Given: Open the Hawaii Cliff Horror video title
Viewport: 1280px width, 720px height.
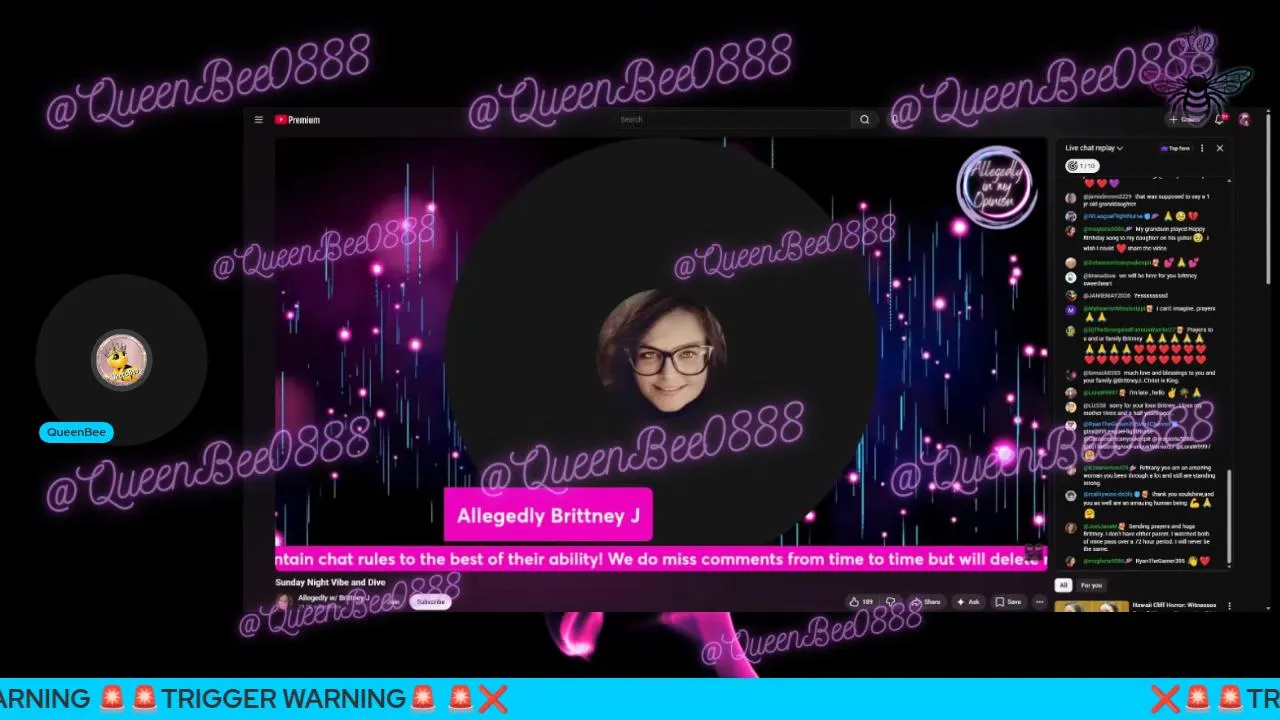Looking at the screenshot, I should pos(1174,605).
